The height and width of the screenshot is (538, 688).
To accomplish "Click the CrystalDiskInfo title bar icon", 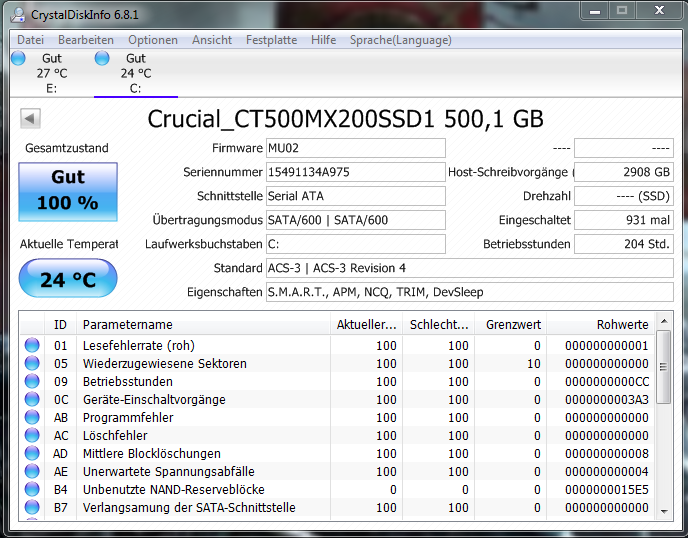I will [x=18, y=14].
